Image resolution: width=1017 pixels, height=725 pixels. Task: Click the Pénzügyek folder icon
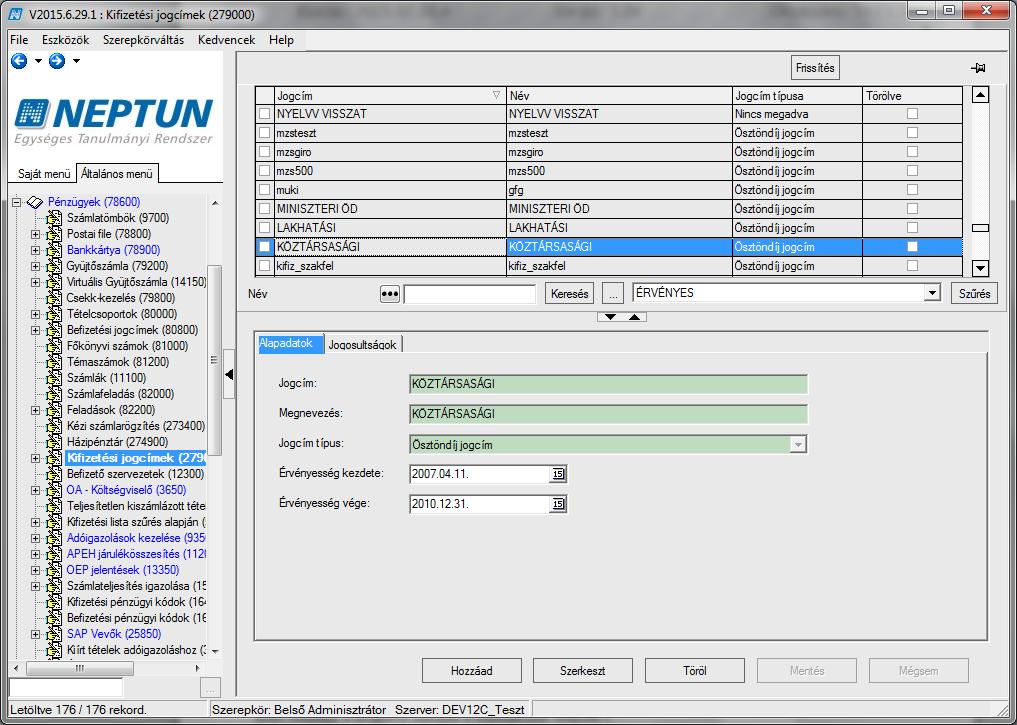(x=36, y=202)
